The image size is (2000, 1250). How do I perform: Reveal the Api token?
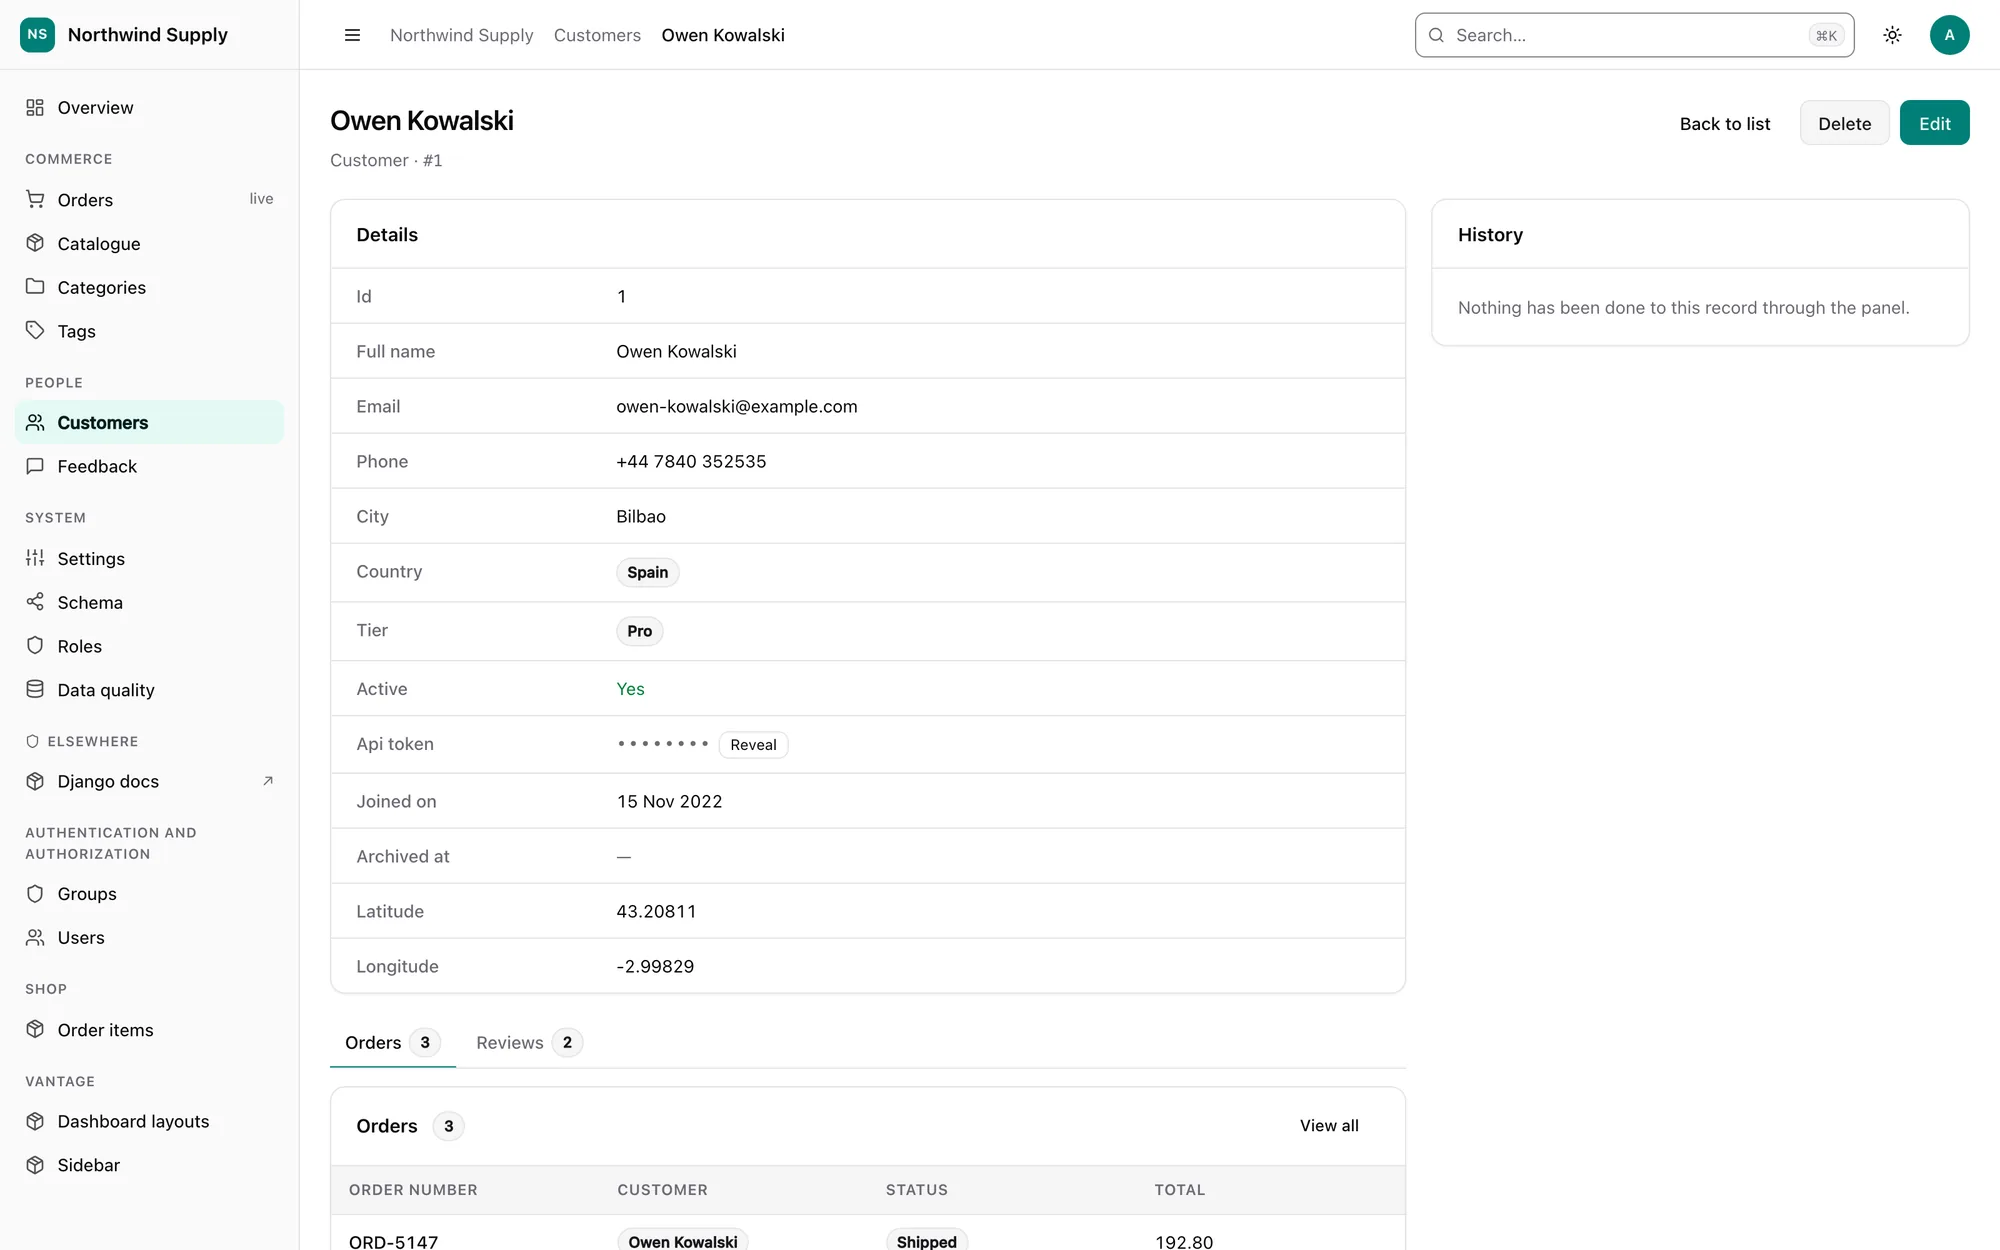coord(753,745)
